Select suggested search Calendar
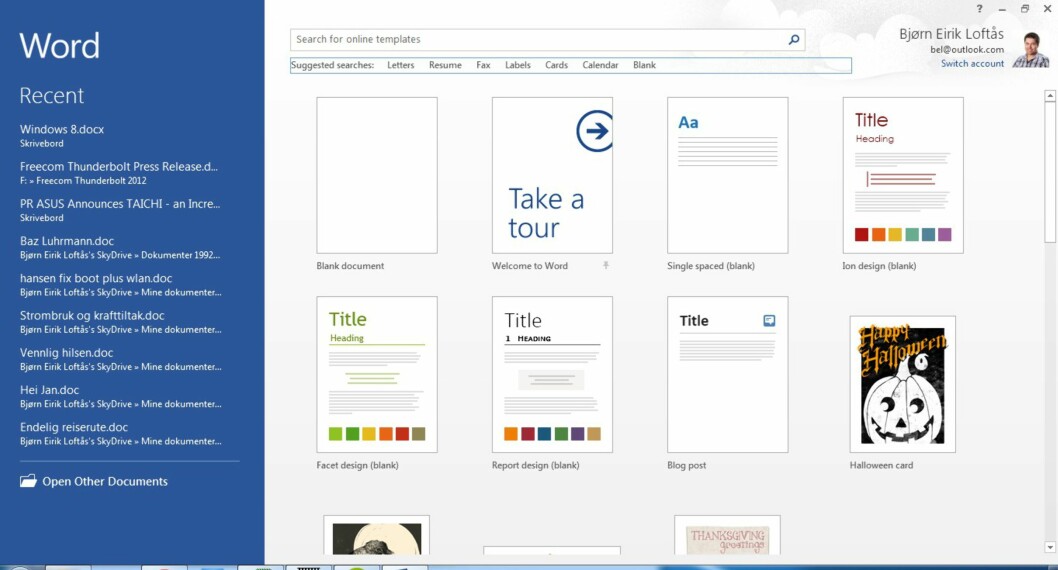This screenshot has width=1058, height=570. pyautogui.click(x=601, y=65)
